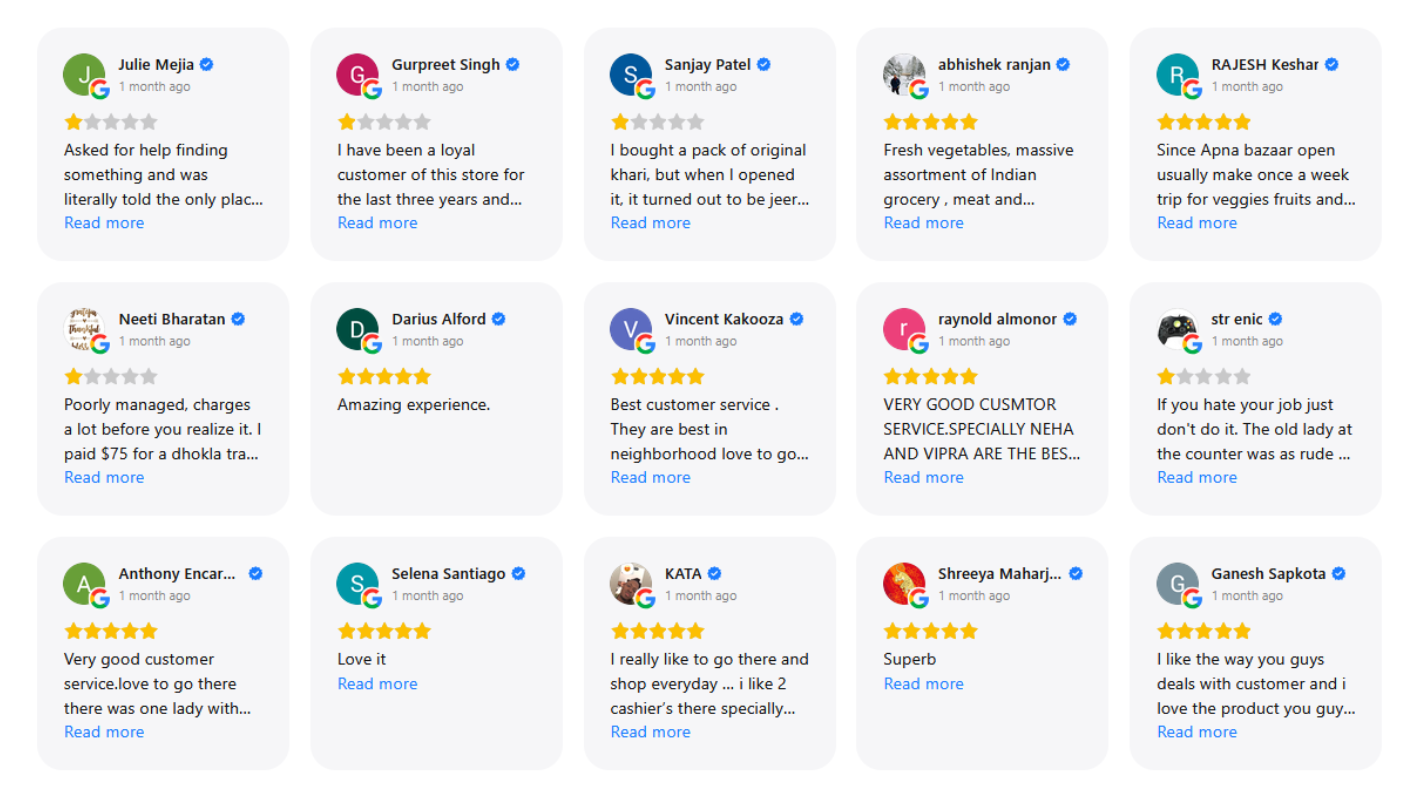Click Darius Alford's 'Amazing experience.' review text
The image size is (1410, 787).
coord(413,405)
